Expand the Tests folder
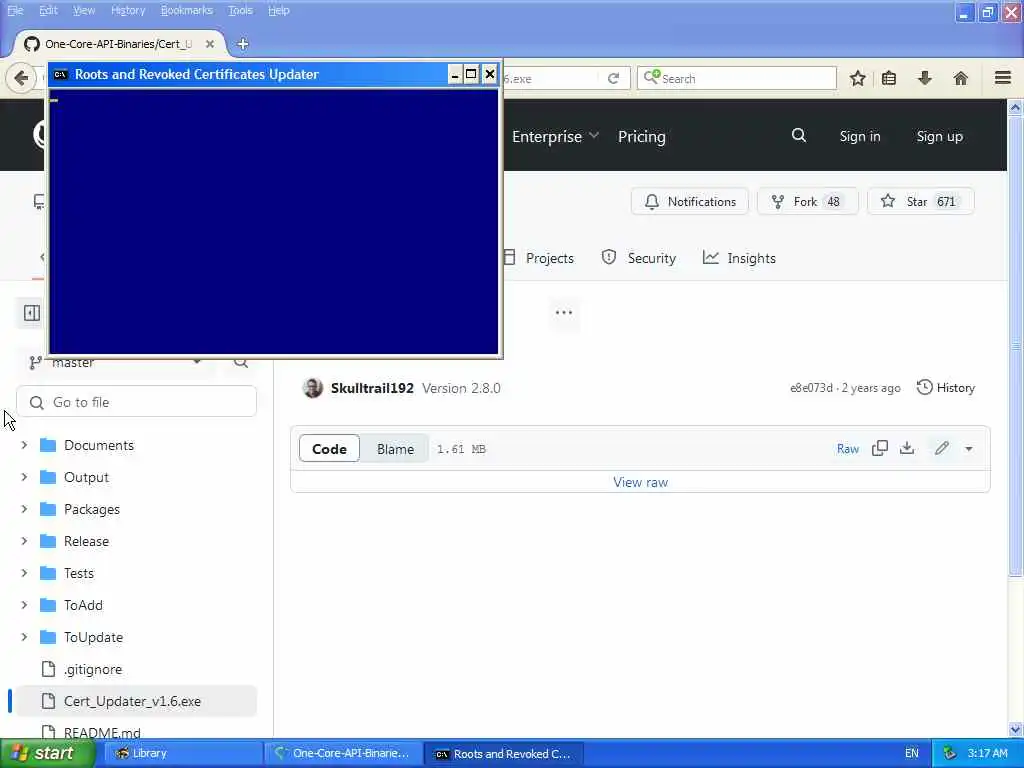Image resolution: width=1024 pixels, height=768 pixels. pos(24,573)
